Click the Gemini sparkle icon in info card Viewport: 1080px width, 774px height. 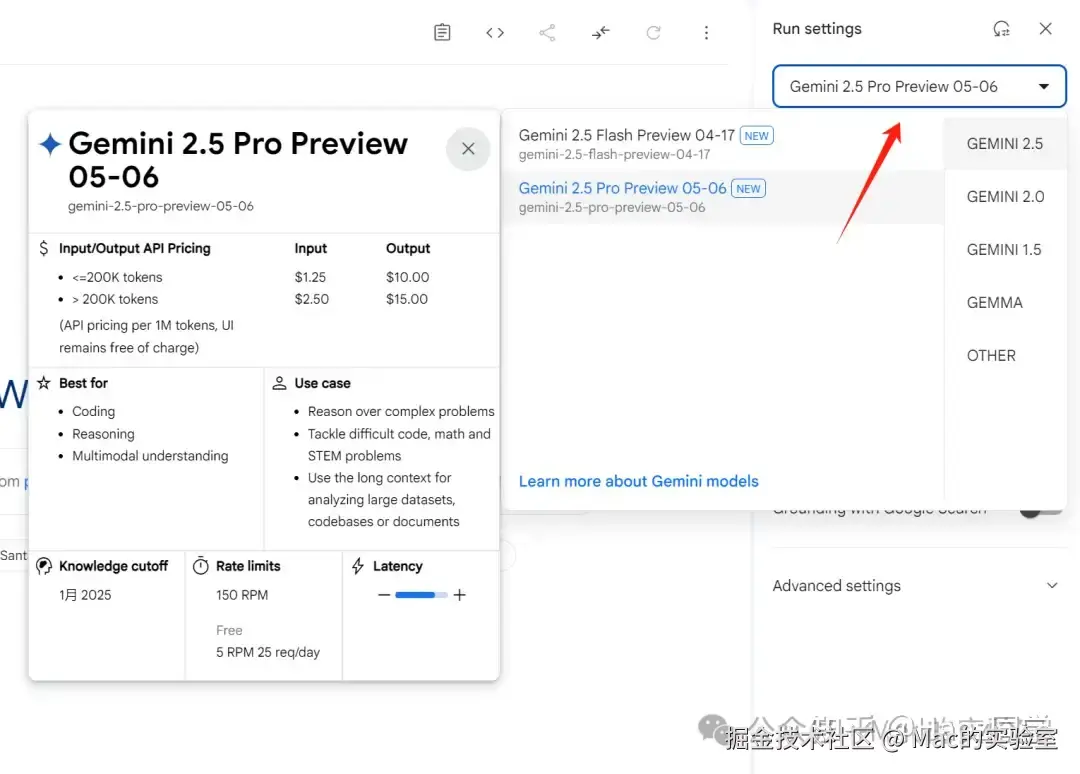coord(50,144)
